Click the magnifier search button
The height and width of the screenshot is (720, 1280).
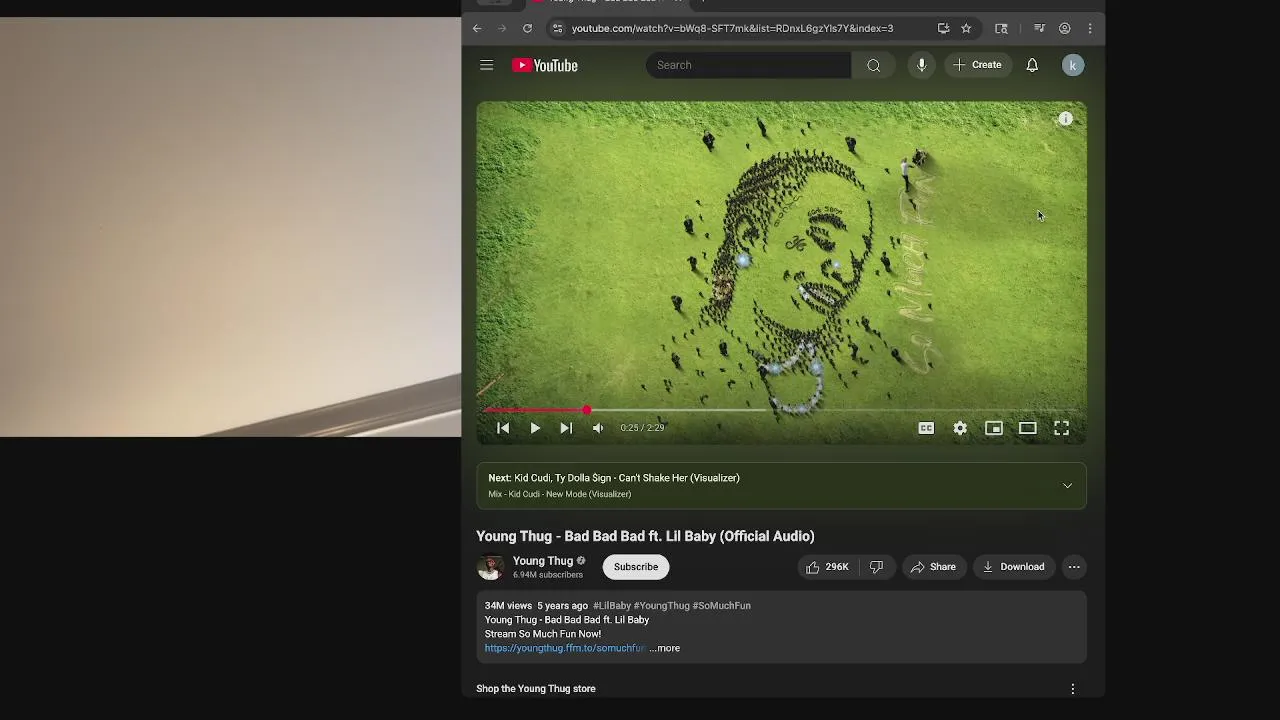tap(874, 65)
